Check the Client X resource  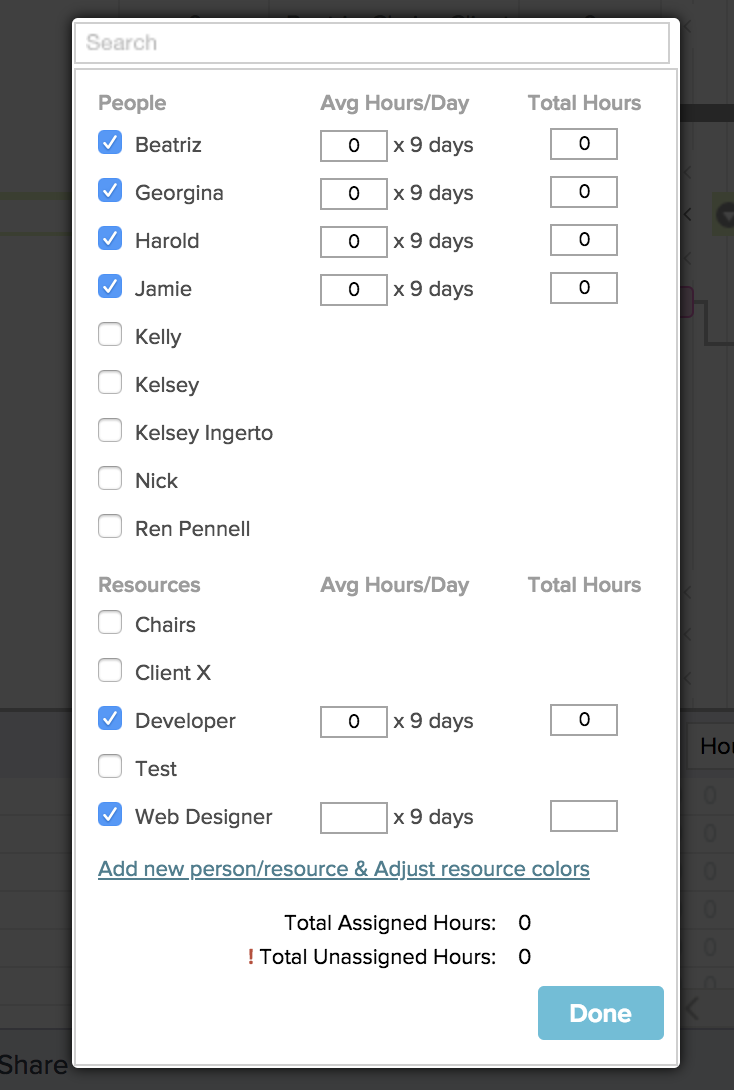[110, 670]
